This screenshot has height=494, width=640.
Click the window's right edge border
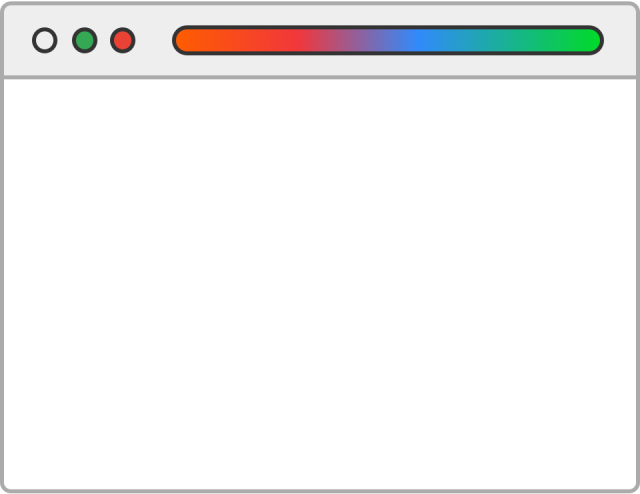pos(638,284)
